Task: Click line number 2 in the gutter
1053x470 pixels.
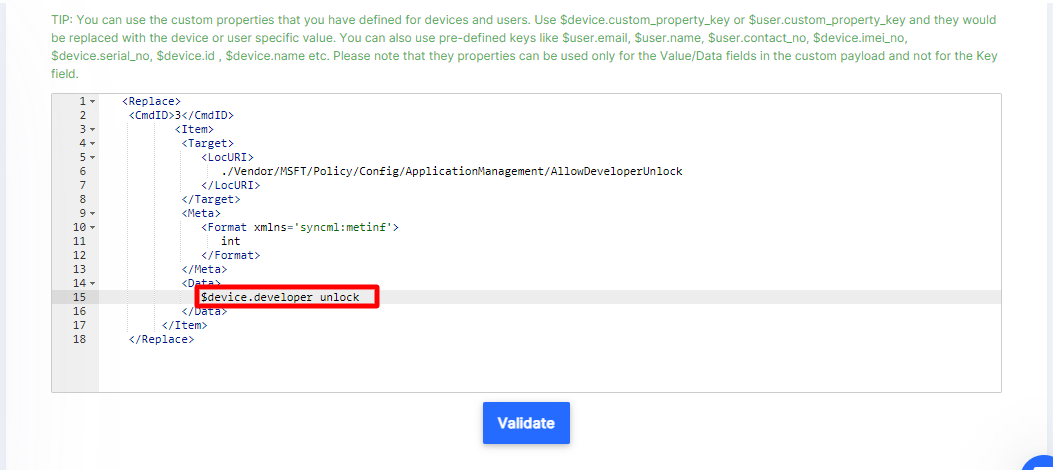Action: coord(83,115)
